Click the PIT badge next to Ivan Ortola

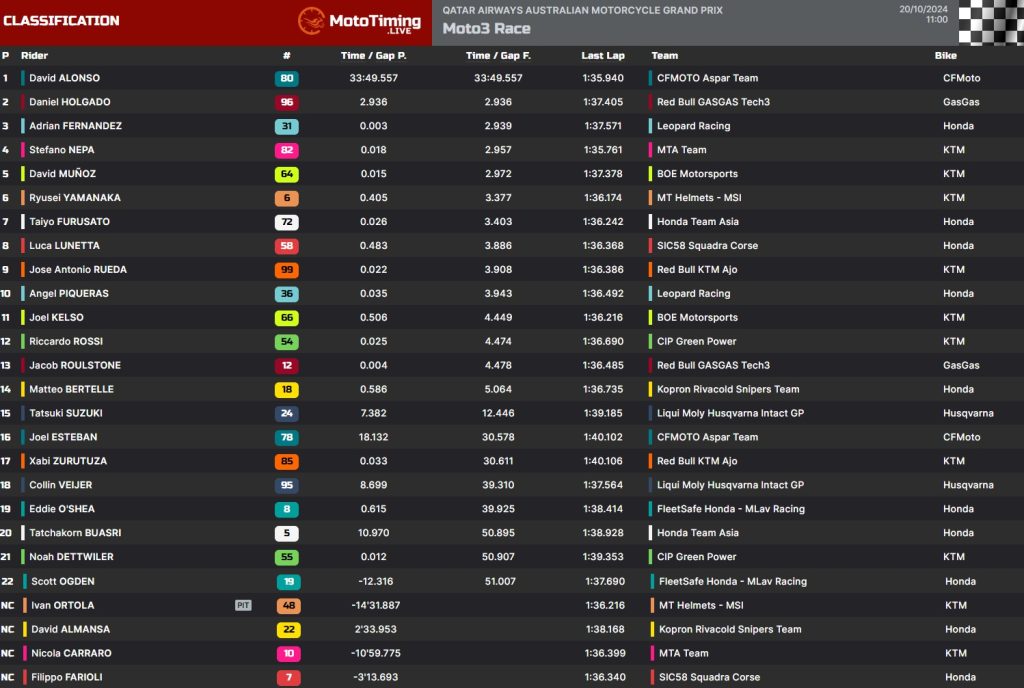coord(243,605)
